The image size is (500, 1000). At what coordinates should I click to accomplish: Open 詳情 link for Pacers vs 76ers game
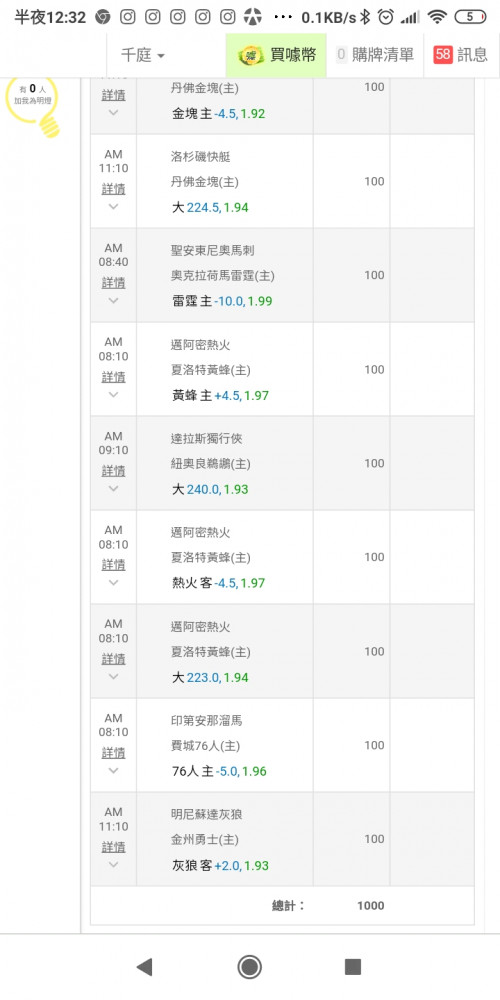(x=114, y=753)
